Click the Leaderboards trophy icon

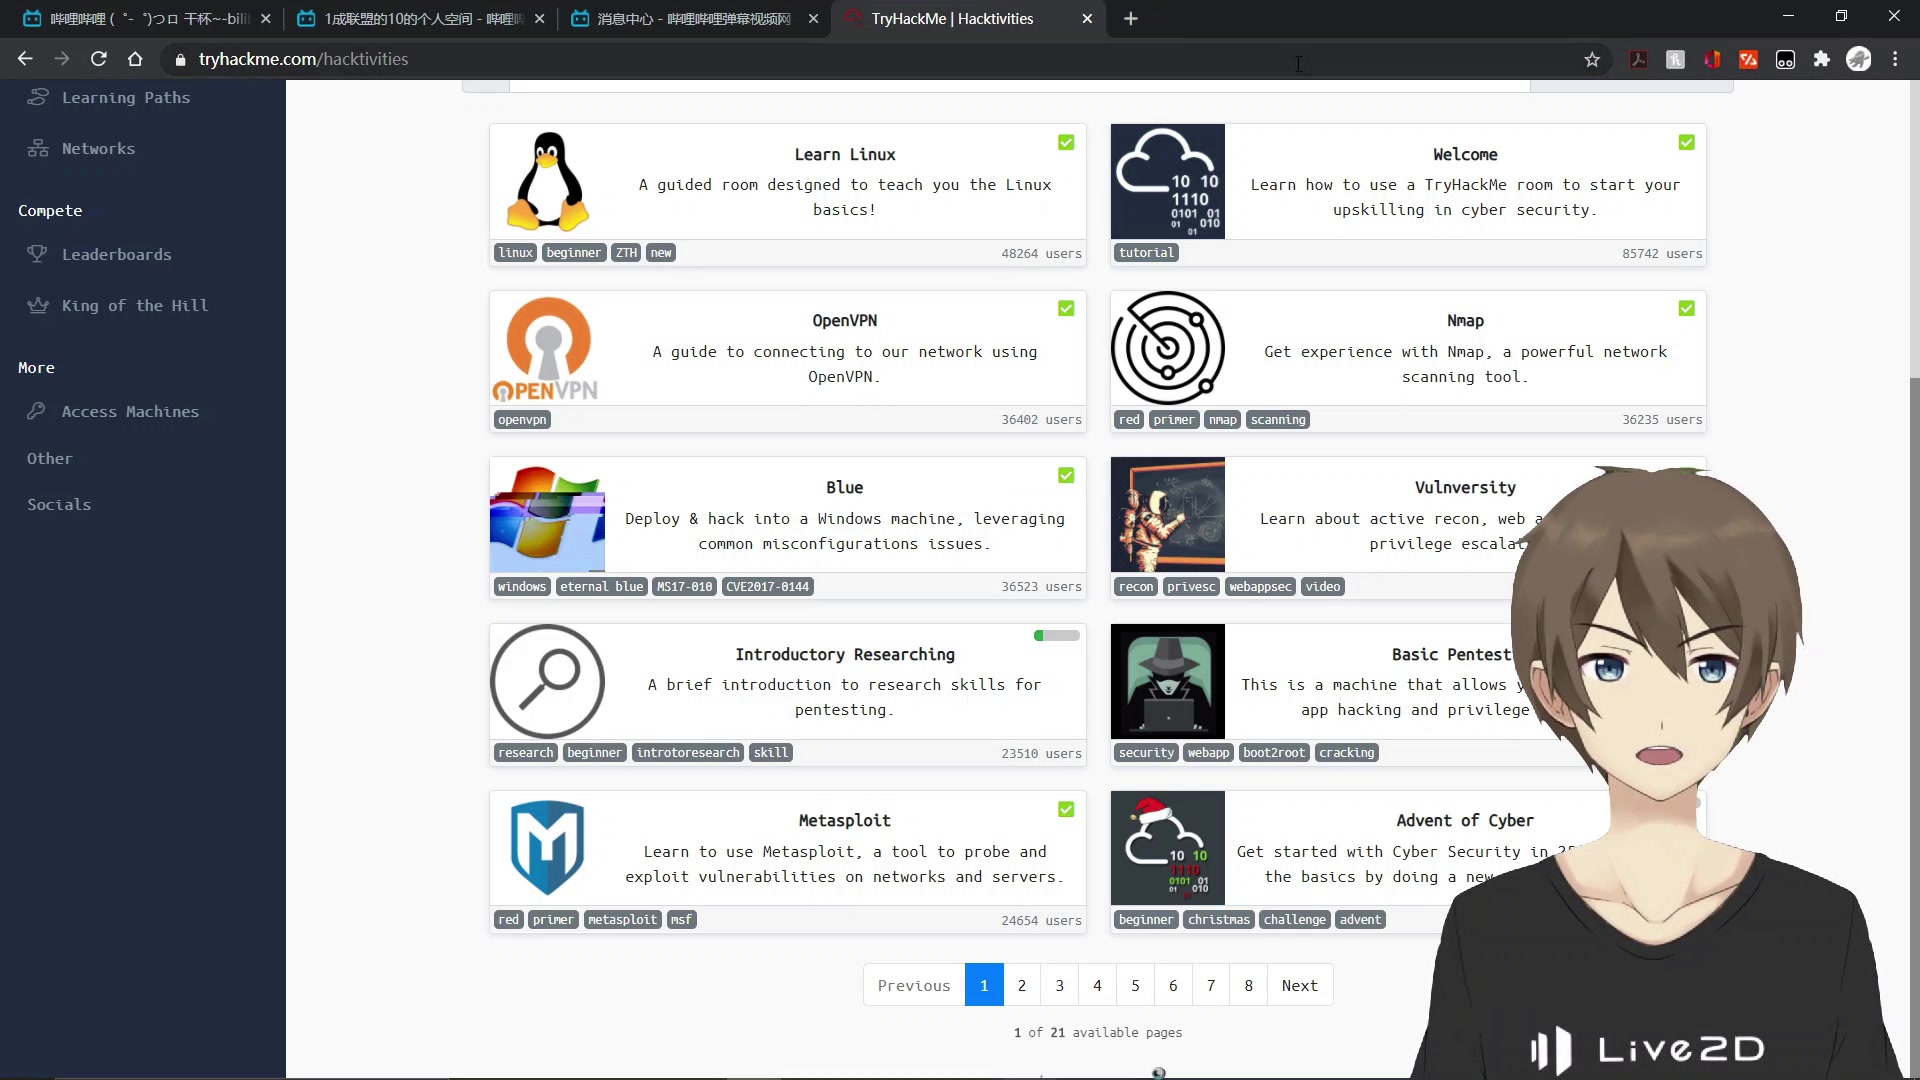coord(38,254)
